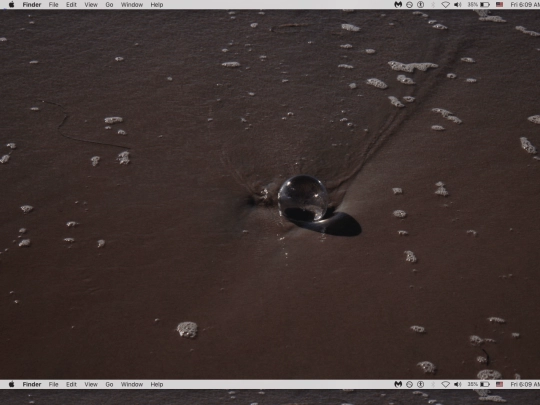Open the Window menu in the upper menu bar
This screenshot has width=540, height=405.
(x=132, y=5)
